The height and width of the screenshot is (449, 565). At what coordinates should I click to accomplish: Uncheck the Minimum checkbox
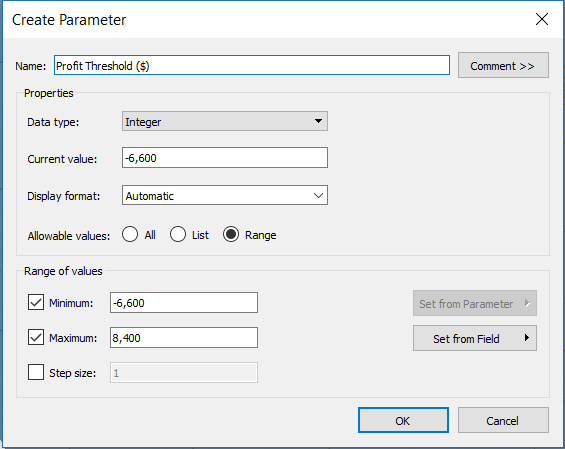point(36,302)
